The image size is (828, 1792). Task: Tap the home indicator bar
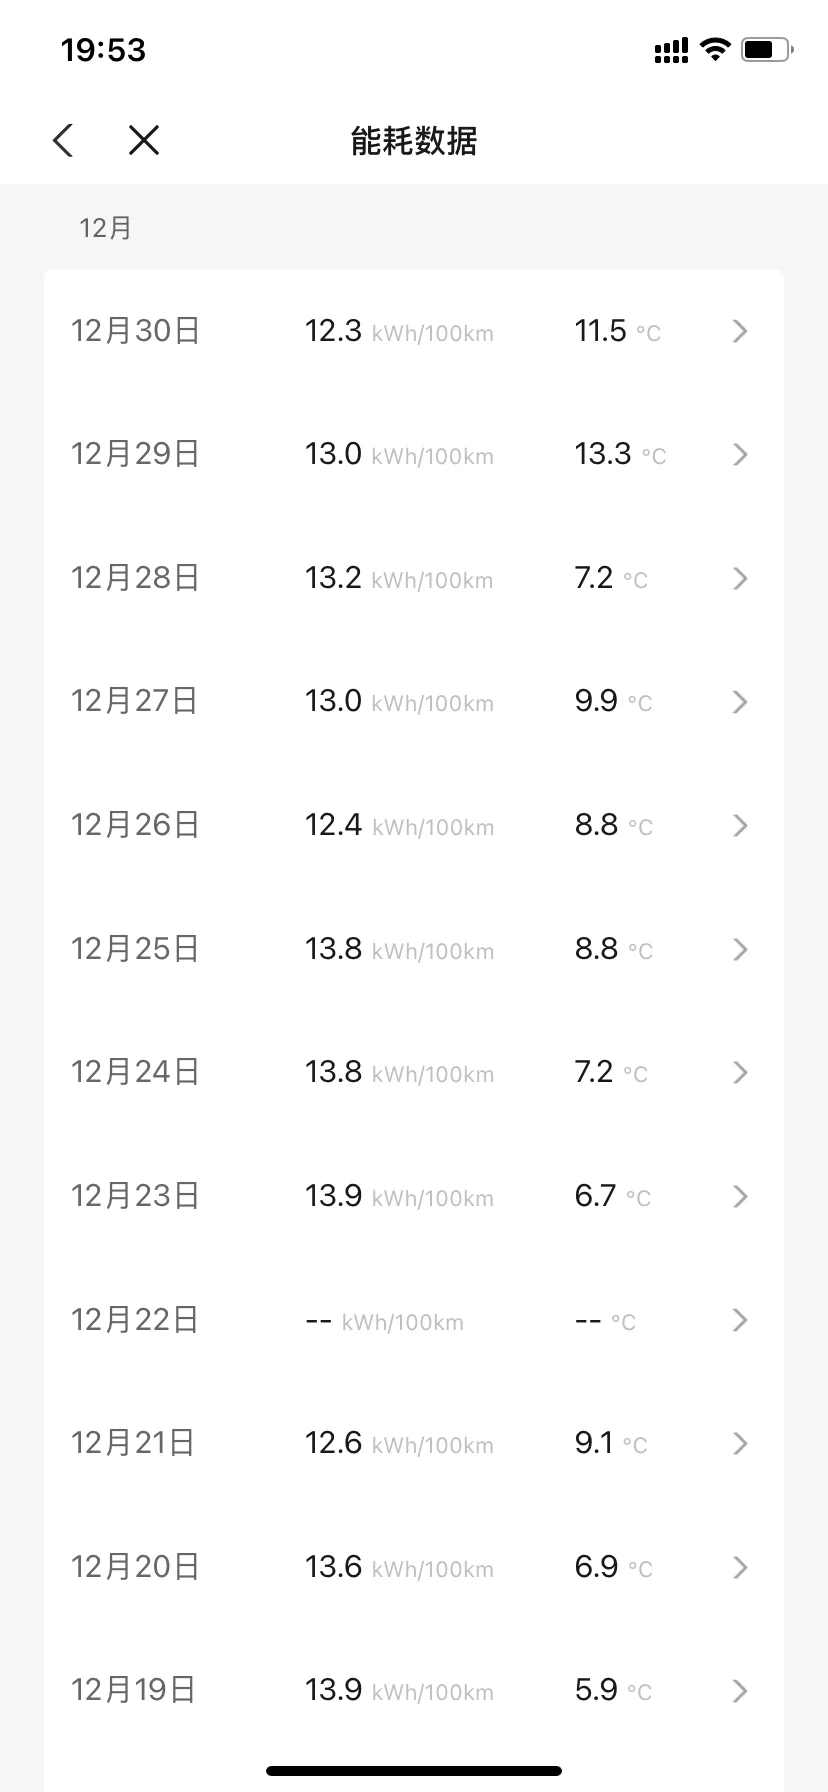[414, 1771]
